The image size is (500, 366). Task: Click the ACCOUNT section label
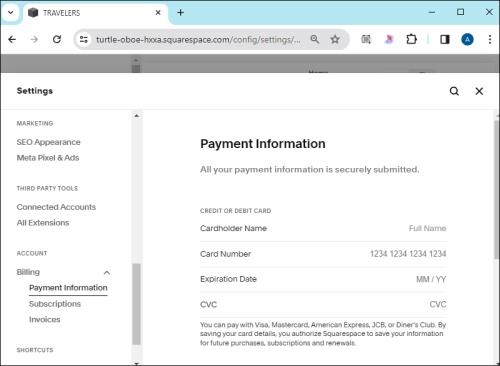(x=32, y=253)
